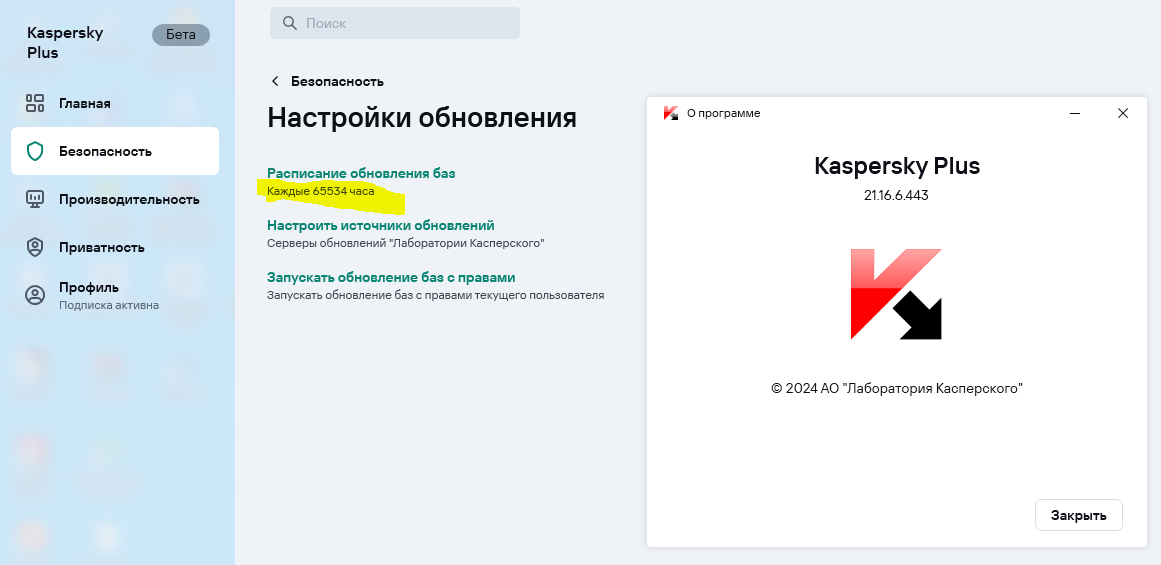
Task: Open the Профиль section
Action: tap(115, 295)
